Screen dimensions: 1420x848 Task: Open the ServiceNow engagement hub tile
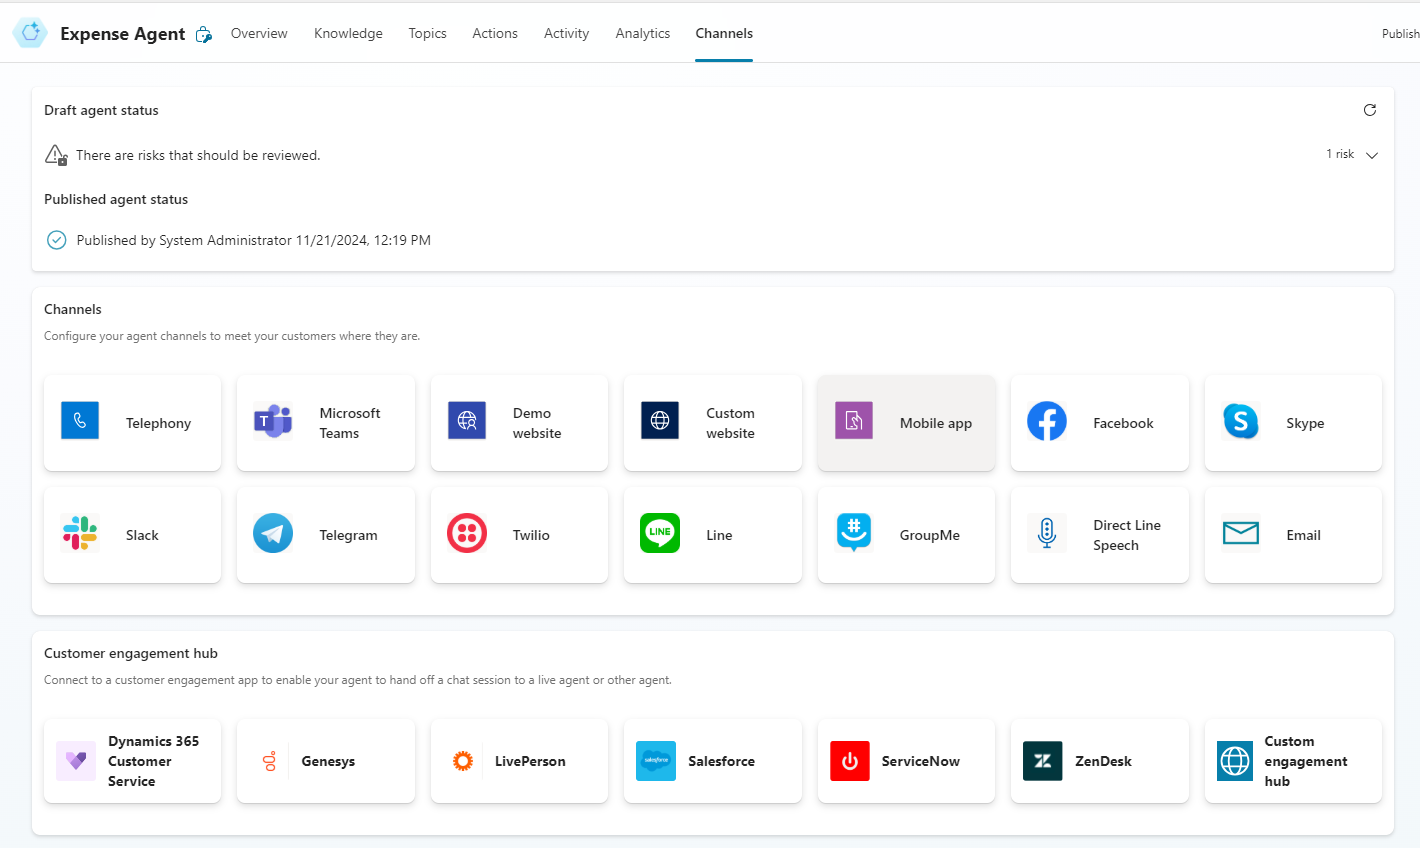tap(905, 760)
